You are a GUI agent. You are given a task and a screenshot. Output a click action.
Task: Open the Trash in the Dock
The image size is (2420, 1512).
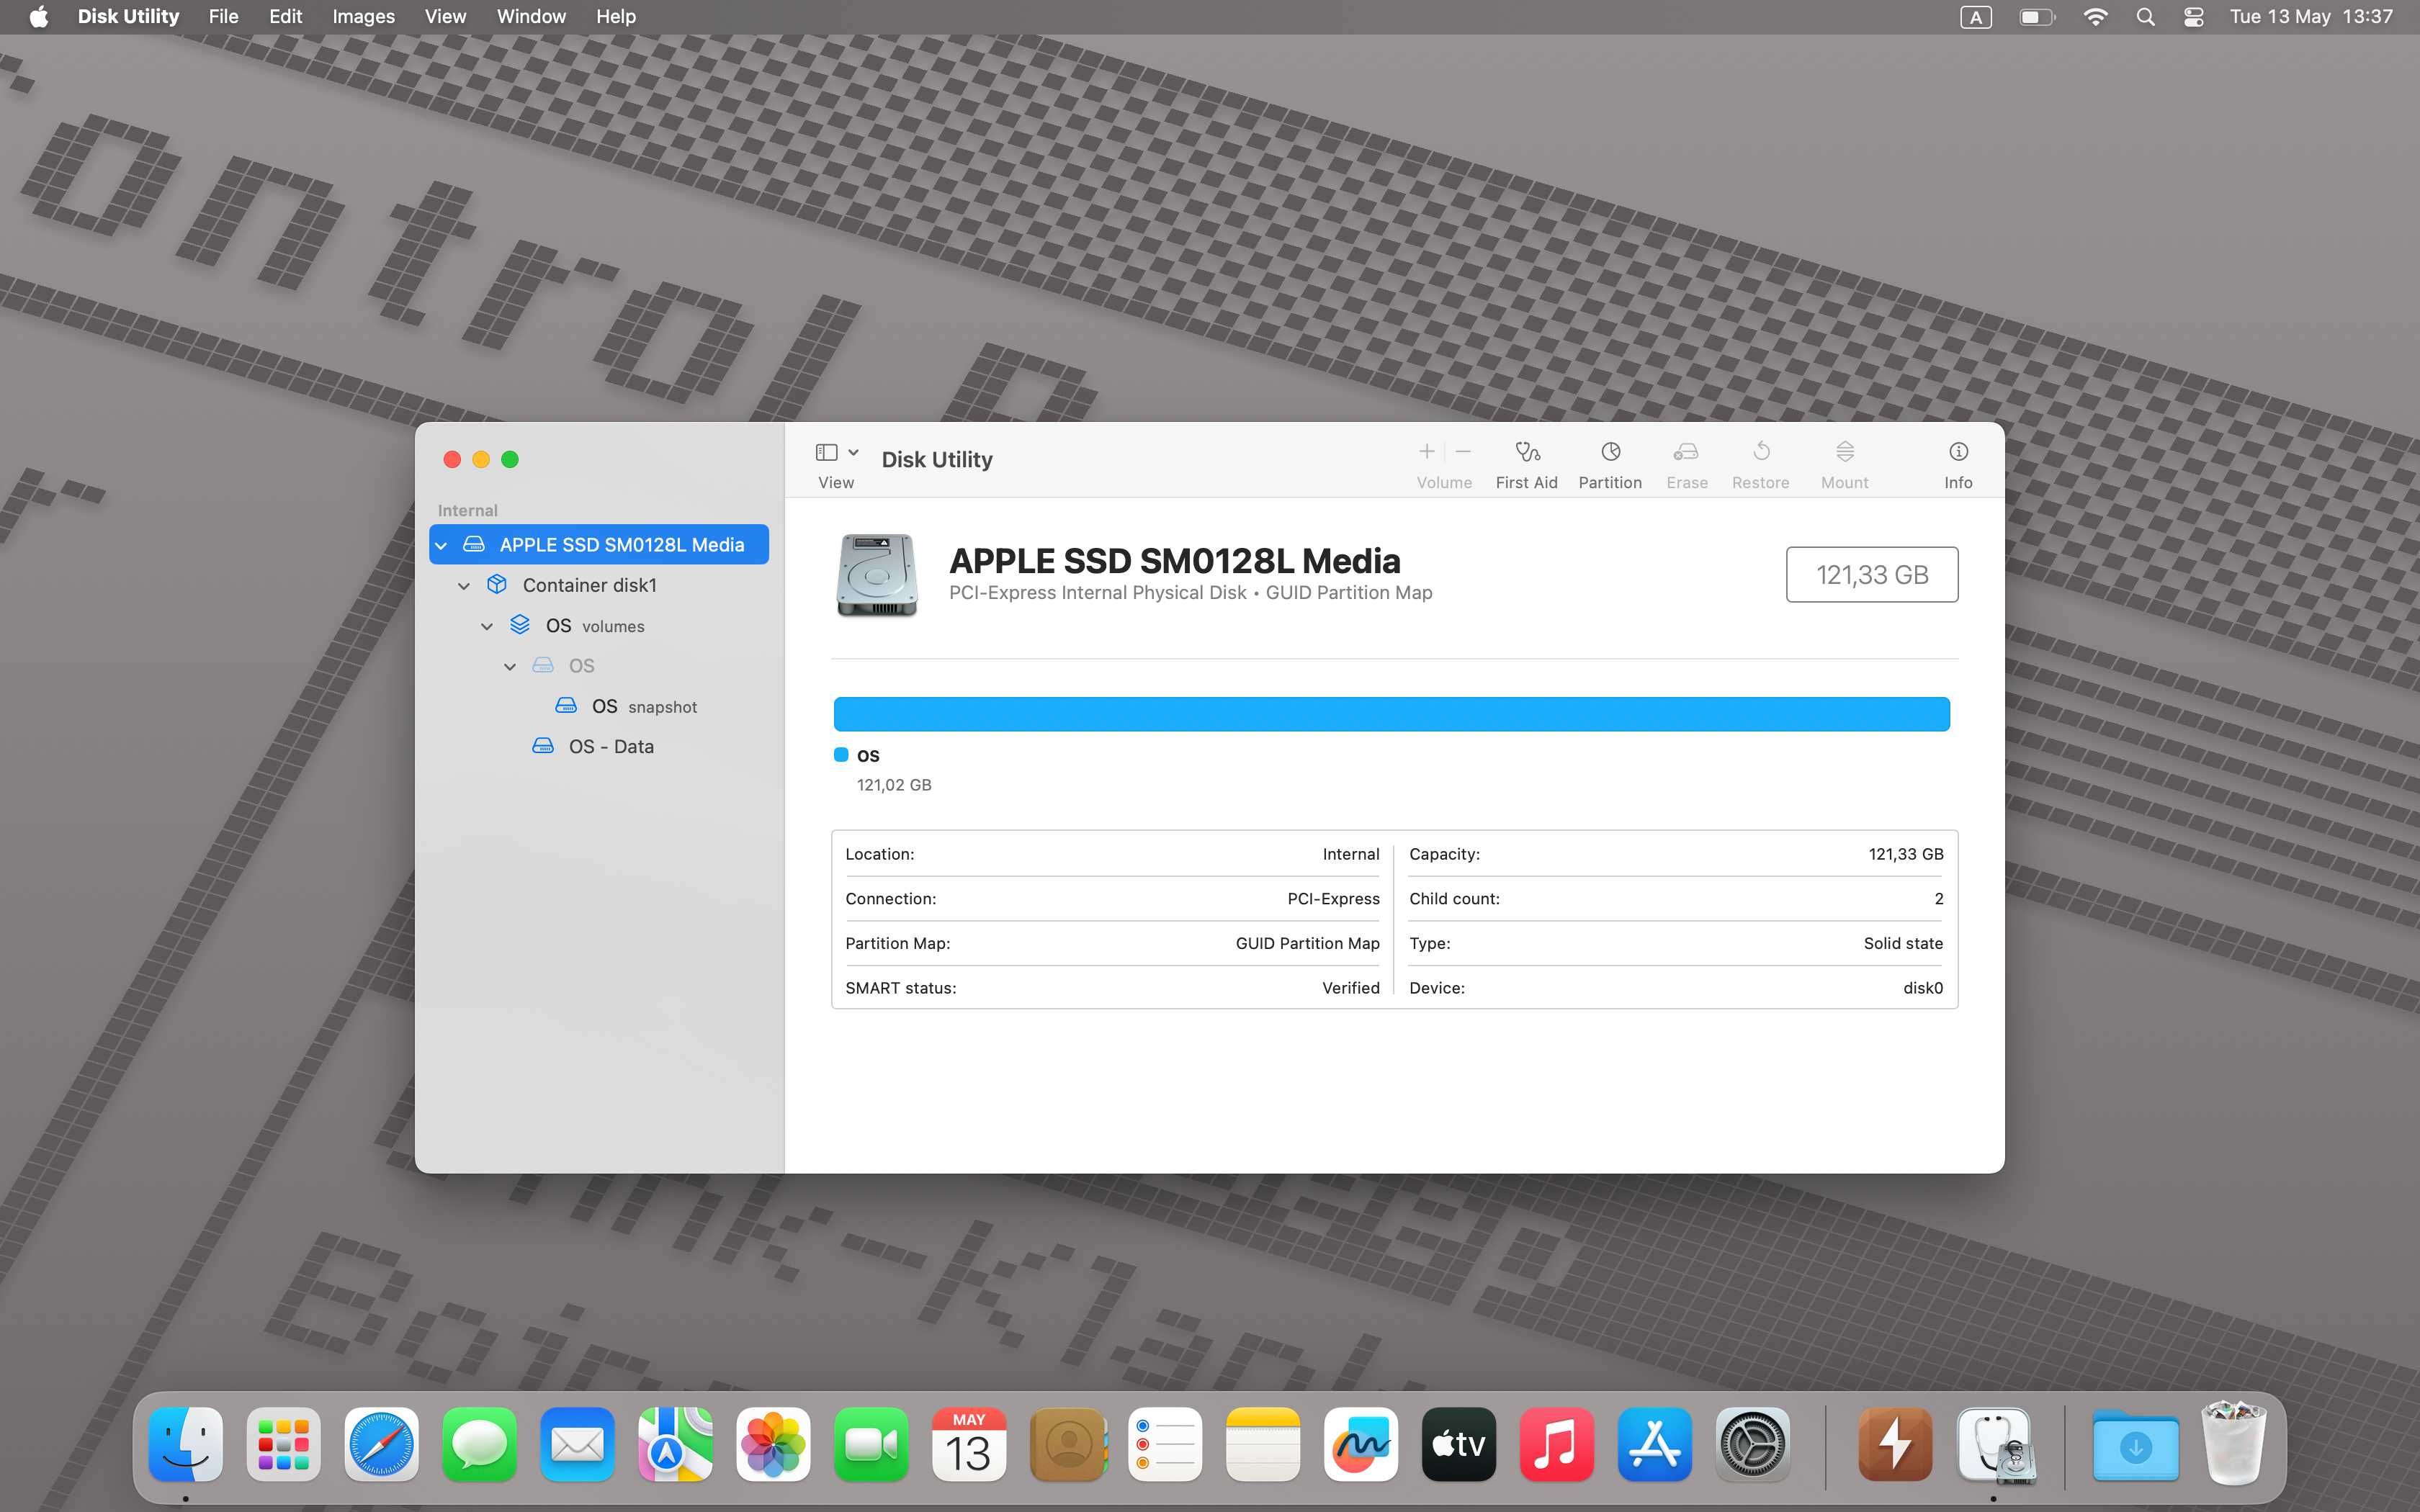(2234, 1444)
